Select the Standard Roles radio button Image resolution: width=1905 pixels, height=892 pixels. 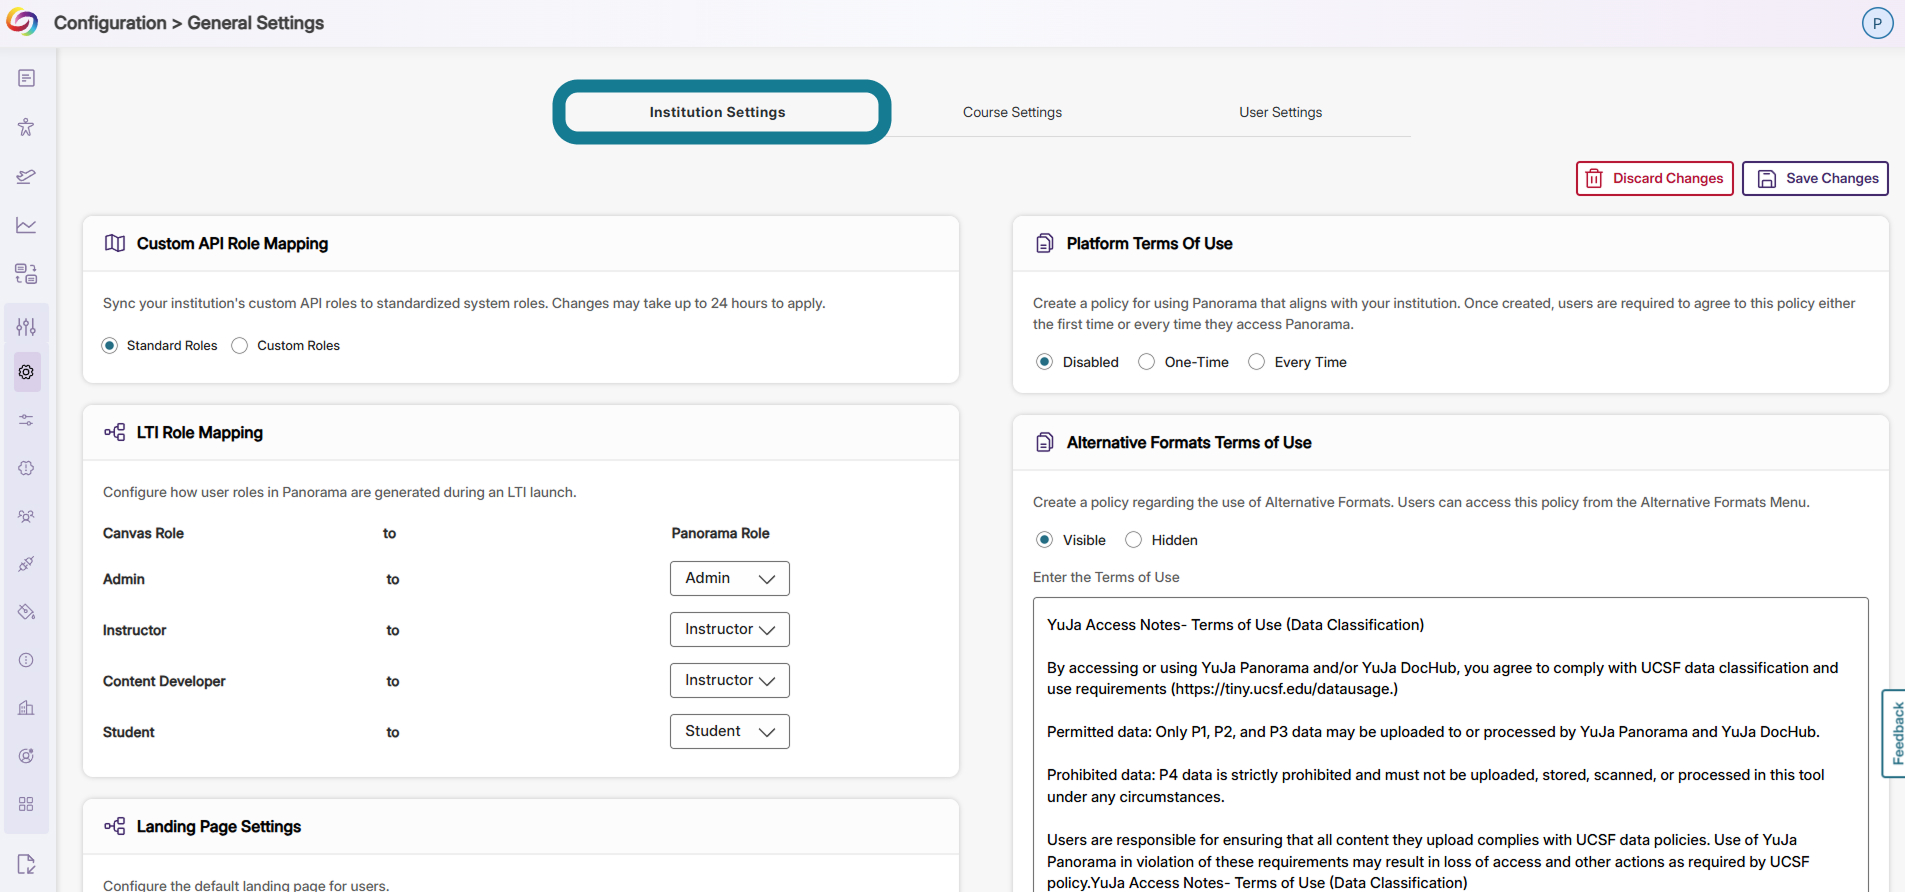pyautogui.click(x=110, y=346)
